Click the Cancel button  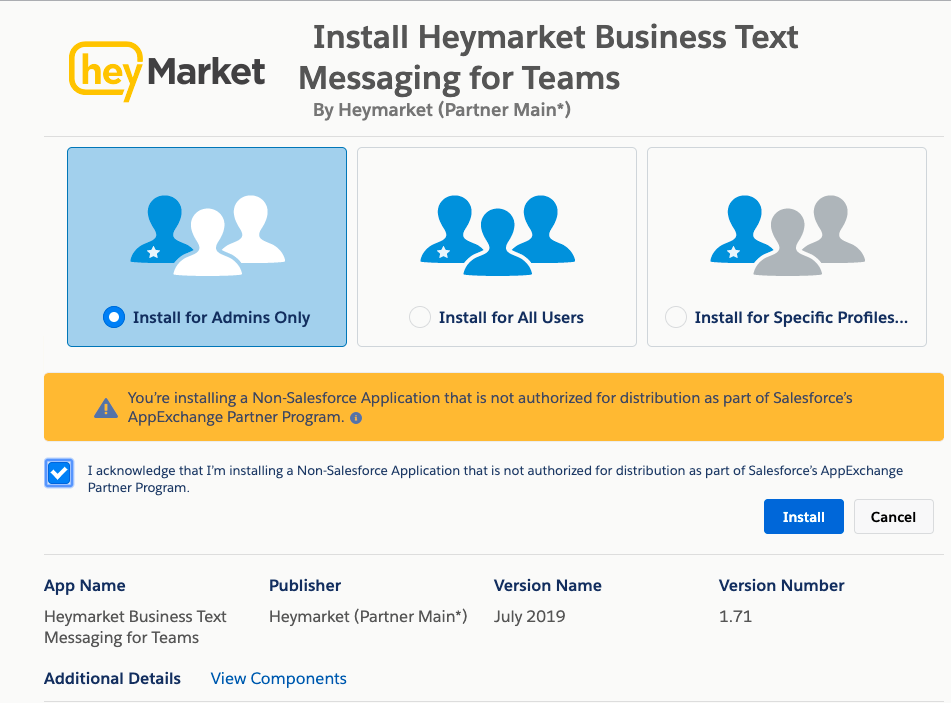tap(893, 517)
